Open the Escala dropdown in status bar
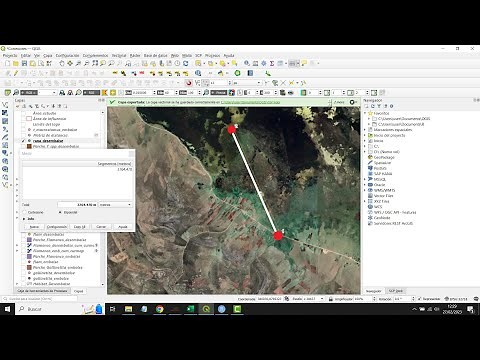Viewport: 480px width, 360px height. (x=322, y=299)
